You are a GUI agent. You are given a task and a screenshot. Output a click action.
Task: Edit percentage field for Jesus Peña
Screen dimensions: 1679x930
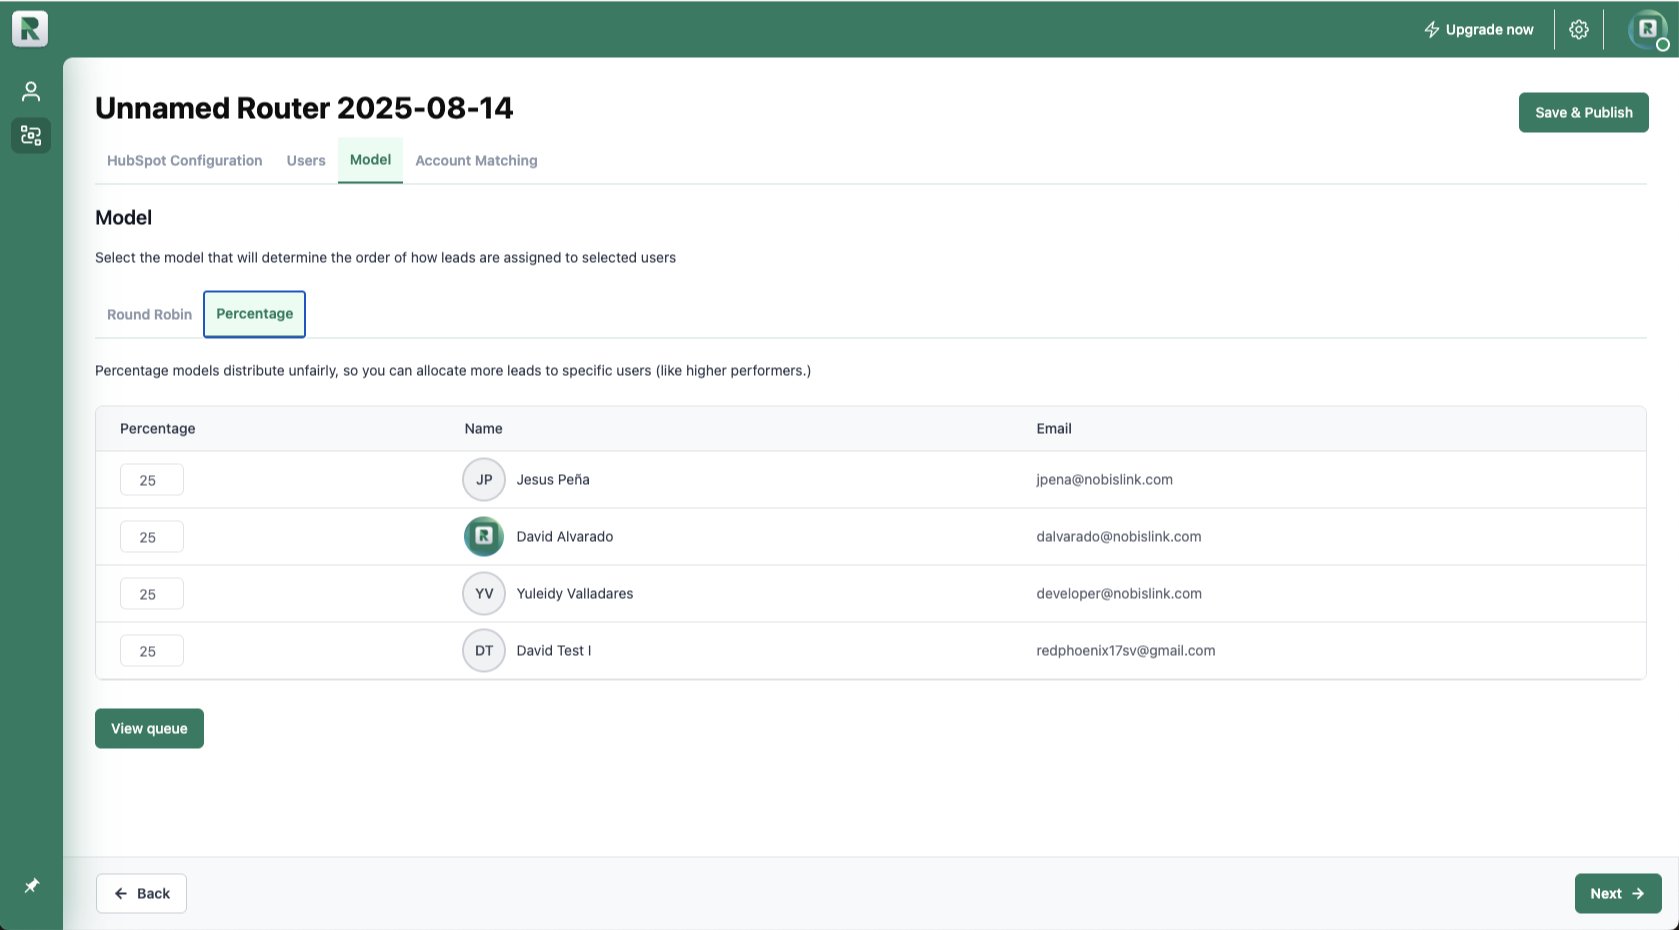click(152, 480)
